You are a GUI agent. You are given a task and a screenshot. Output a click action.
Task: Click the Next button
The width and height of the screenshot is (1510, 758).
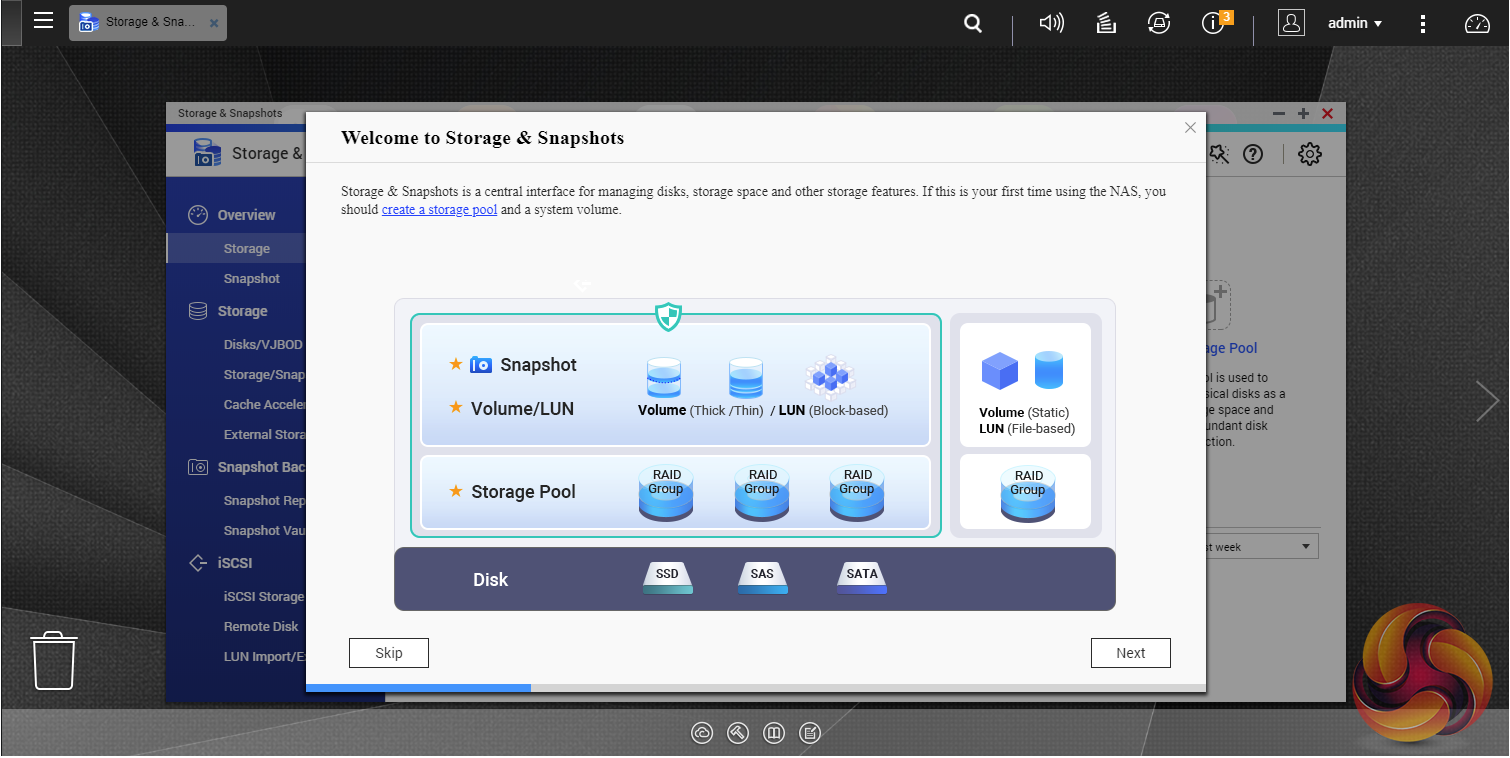[1131, 653]
